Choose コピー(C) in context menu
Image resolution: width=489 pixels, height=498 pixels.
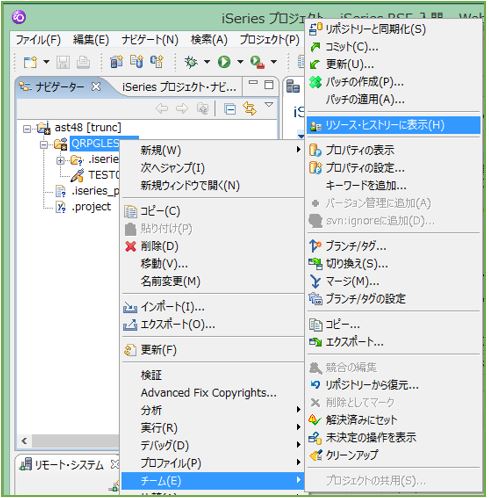[213, 211]
